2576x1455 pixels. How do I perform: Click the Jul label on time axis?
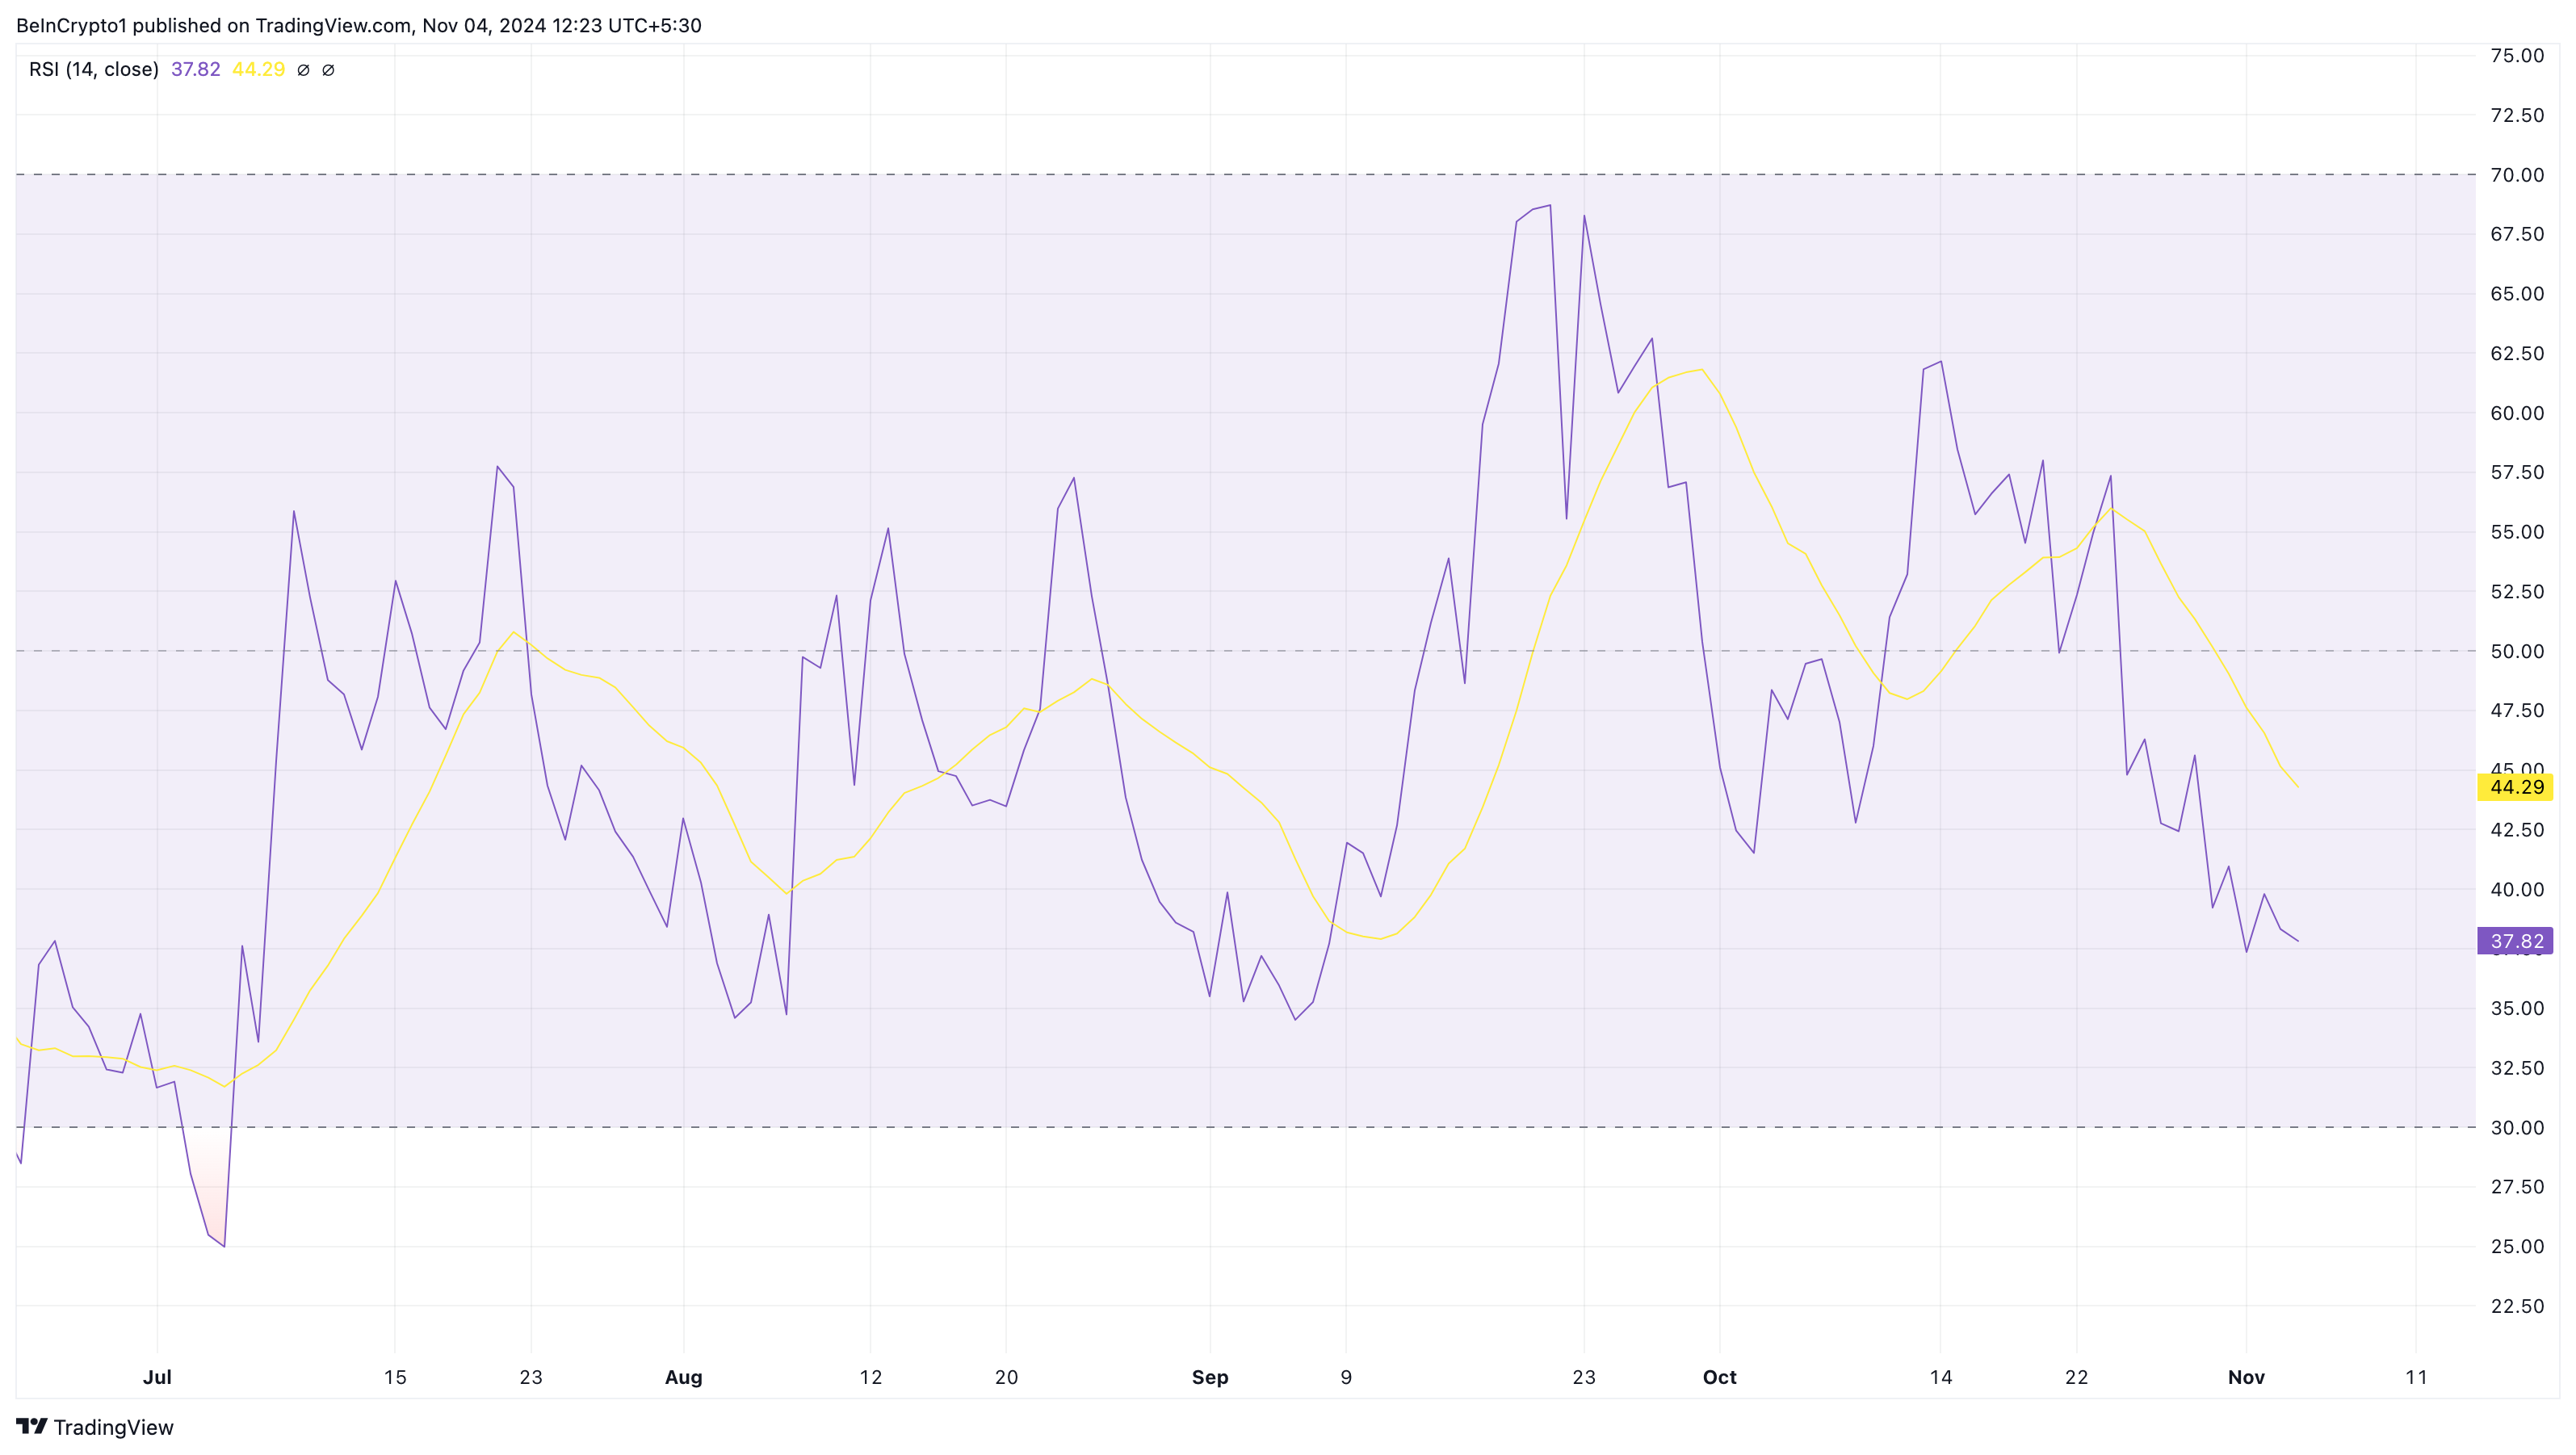coord(157,1377)
